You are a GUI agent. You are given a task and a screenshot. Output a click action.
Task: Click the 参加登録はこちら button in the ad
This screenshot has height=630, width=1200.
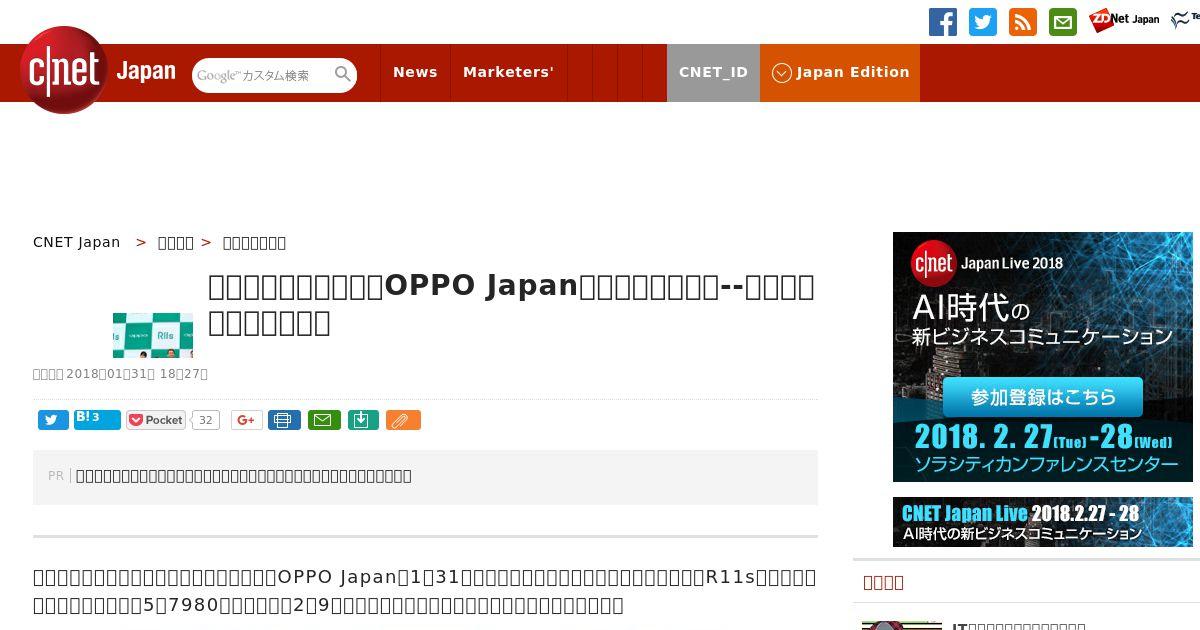click(1043, 397)
